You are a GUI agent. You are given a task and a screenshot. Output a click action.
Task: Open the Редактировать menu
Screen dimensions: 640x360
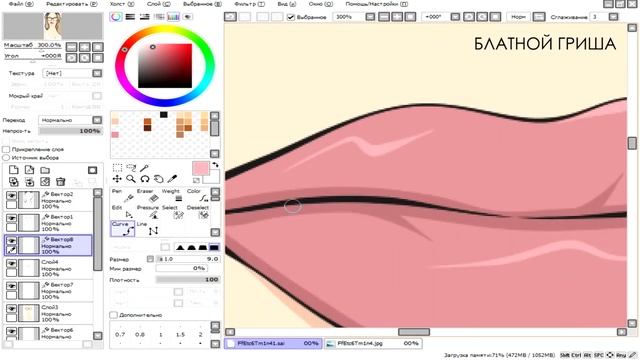click(x=72, y=4)
